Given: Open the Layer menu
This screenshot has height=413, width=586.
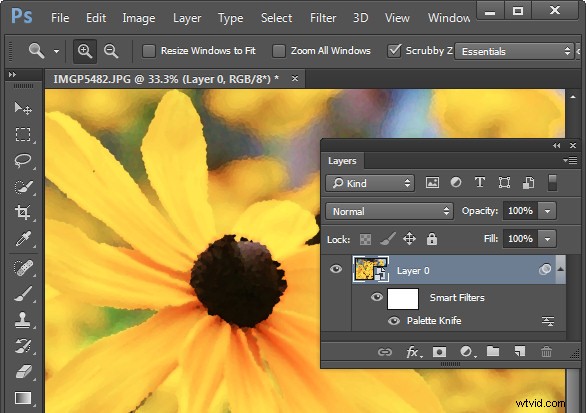Looking at the screenshot, I should pyautogui.click(x=187, y=18).
